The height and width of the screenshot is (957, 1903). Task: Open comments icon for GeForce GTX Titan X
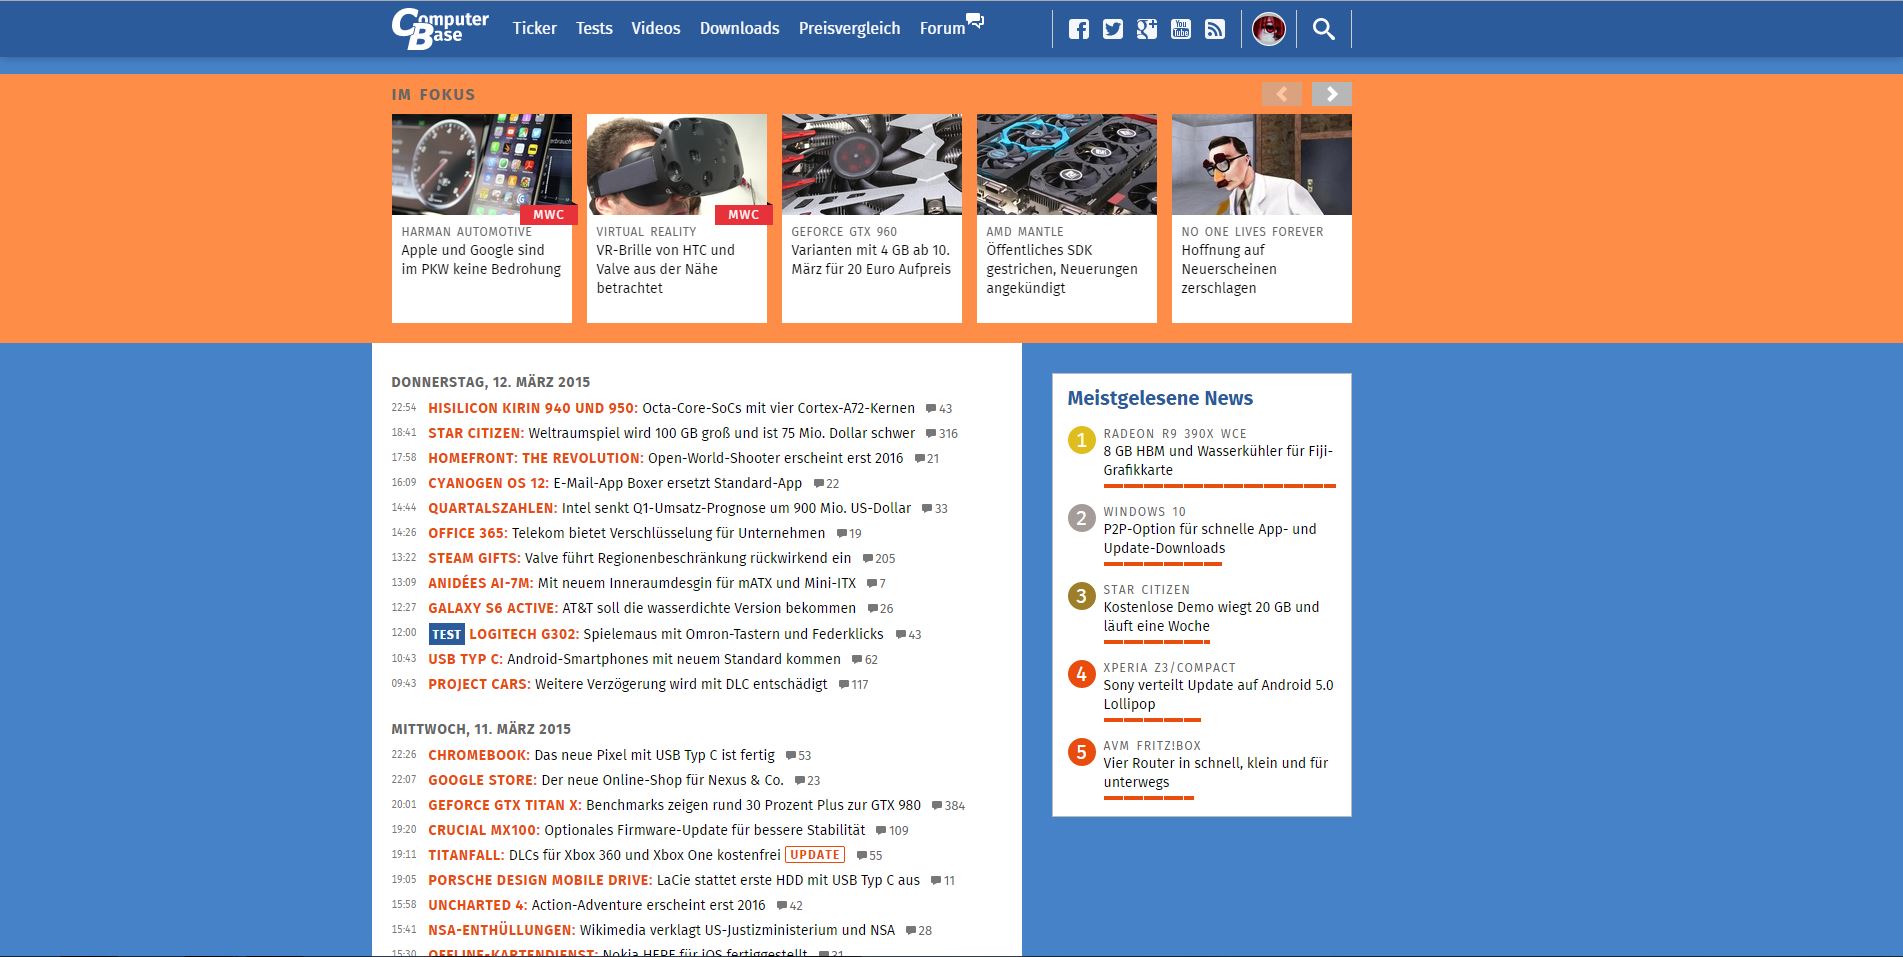[x=937, y=806]
